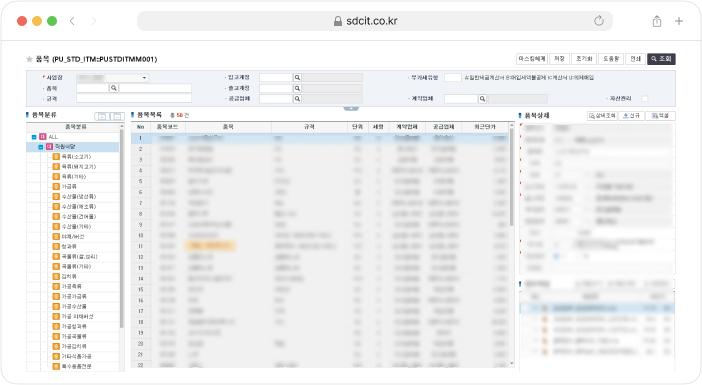Screen dimensions: 702x385
Task: Collapse the ALL tree node
Action: click(34, 137)
